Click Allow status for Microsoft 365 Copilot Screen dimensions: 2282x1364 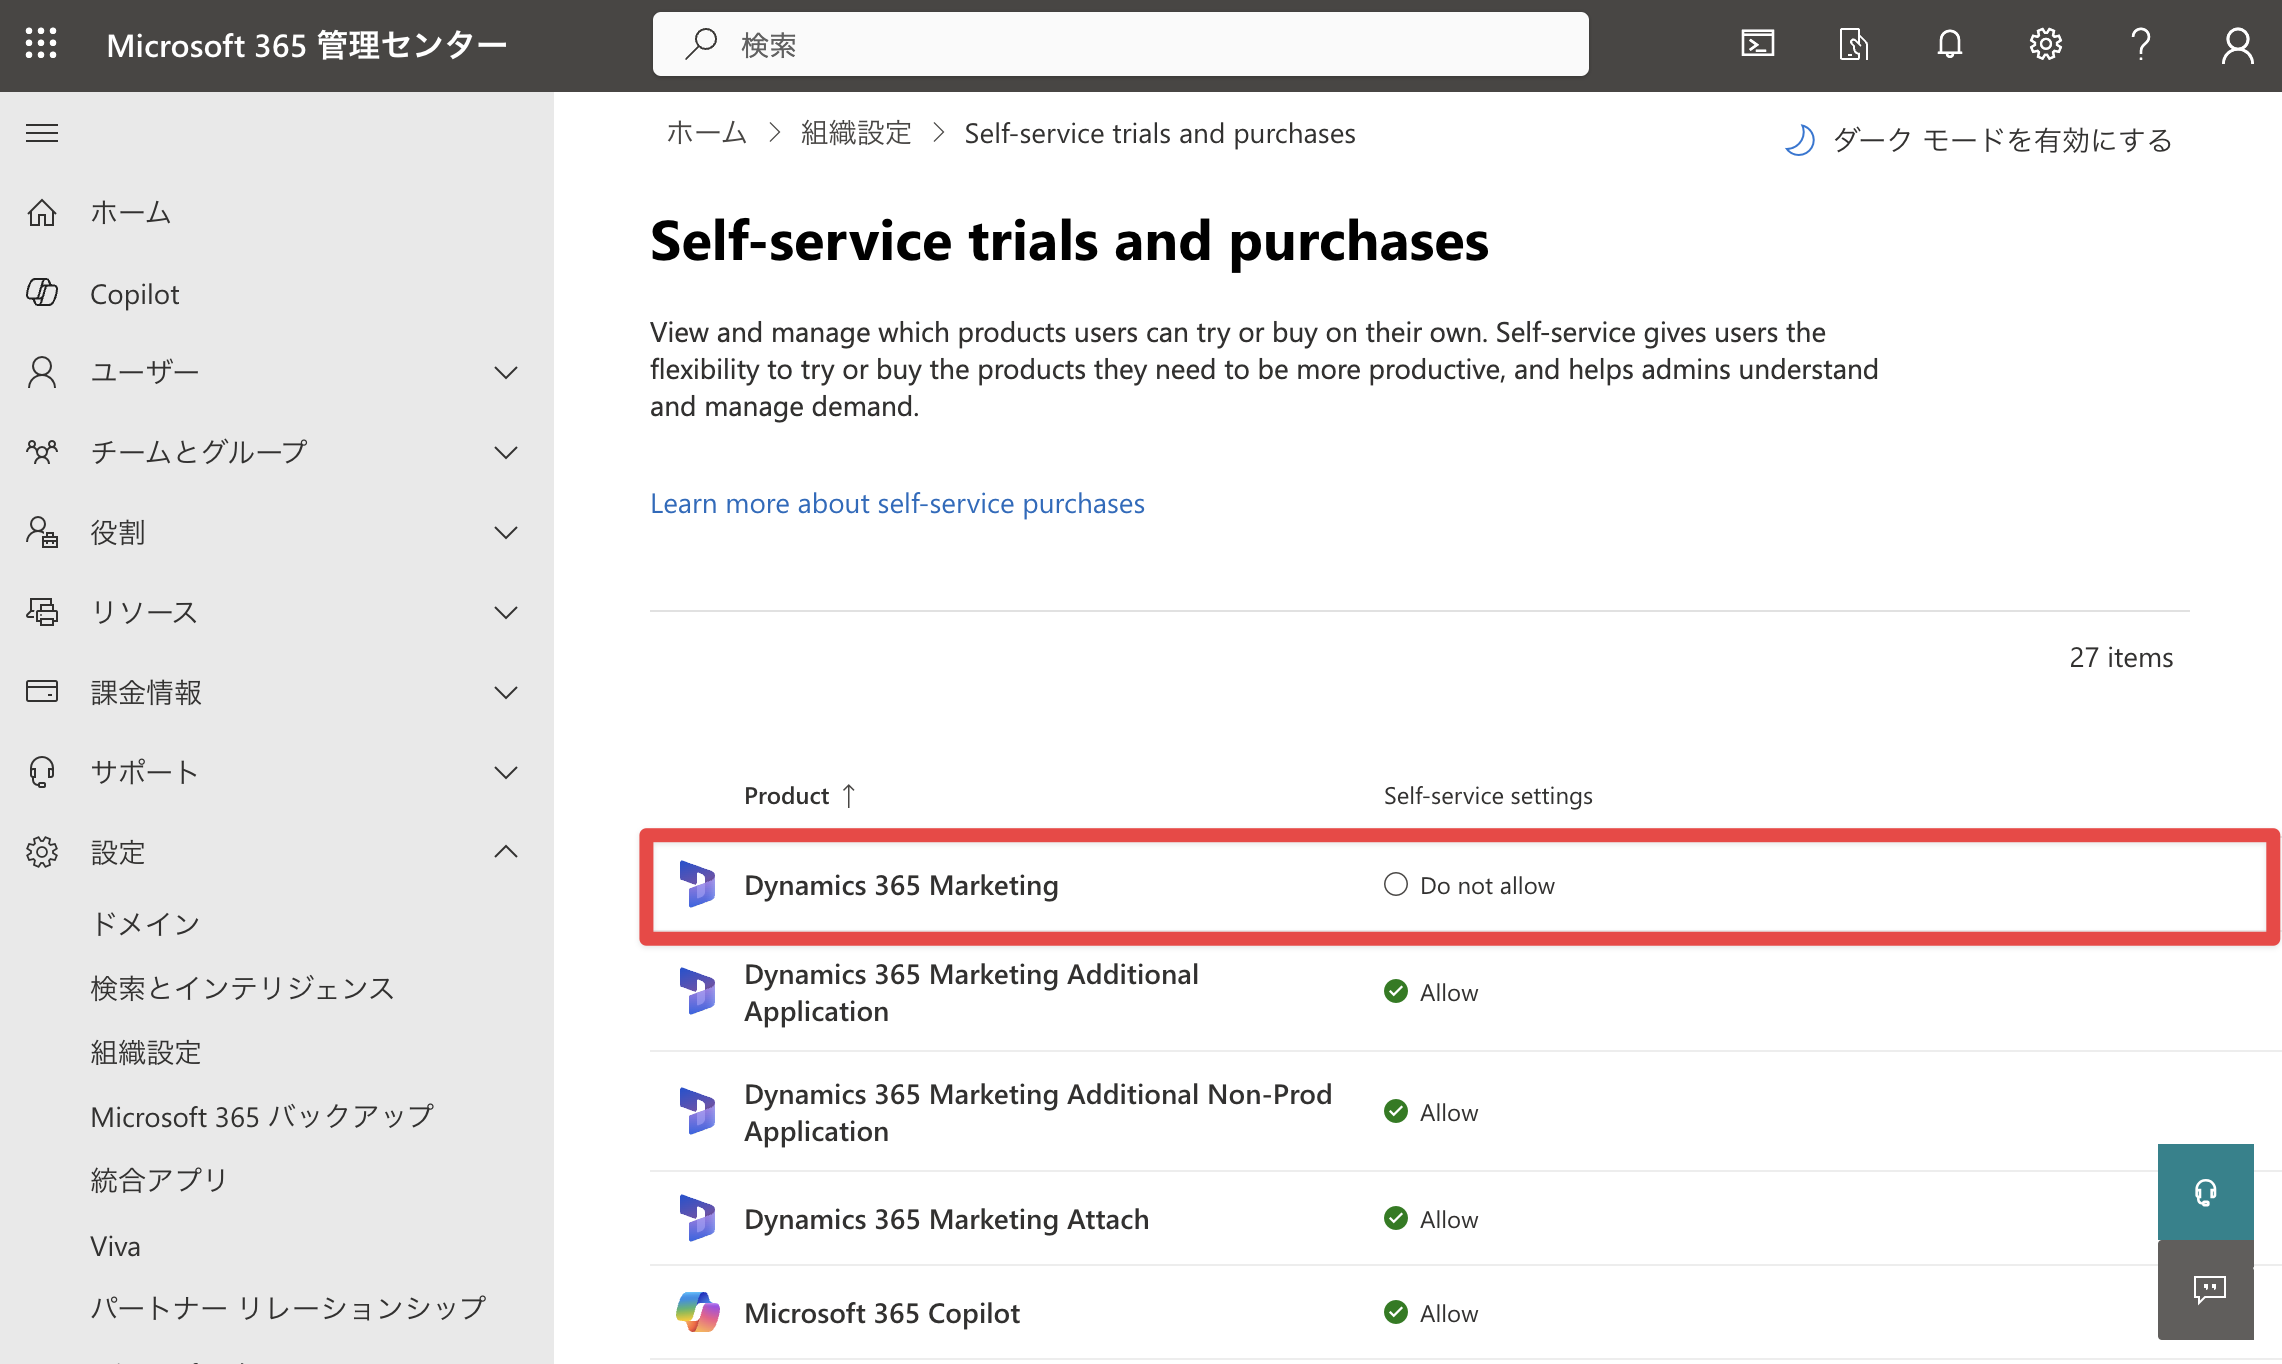tap(1431, 1313)
